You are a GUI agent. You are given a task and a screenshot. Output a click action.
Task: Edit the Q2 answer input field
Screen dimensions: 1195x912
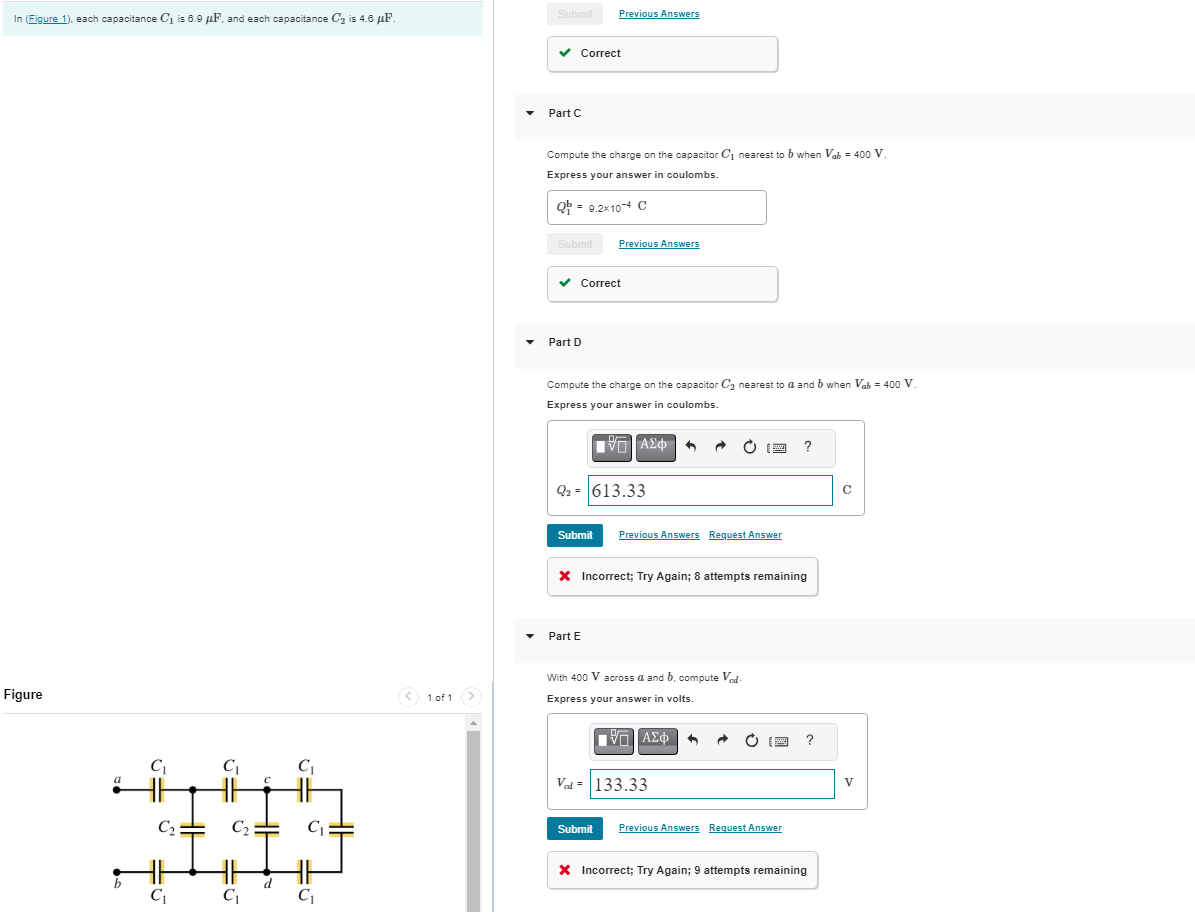click(710, 490)
